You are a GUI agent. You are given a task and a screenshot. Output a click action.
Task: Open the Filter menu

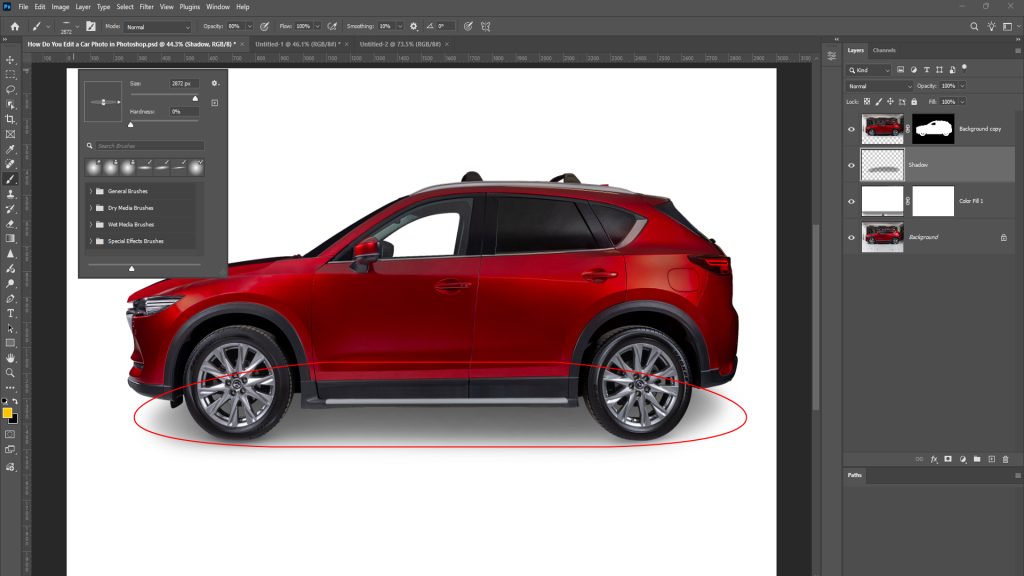[146, 6]
